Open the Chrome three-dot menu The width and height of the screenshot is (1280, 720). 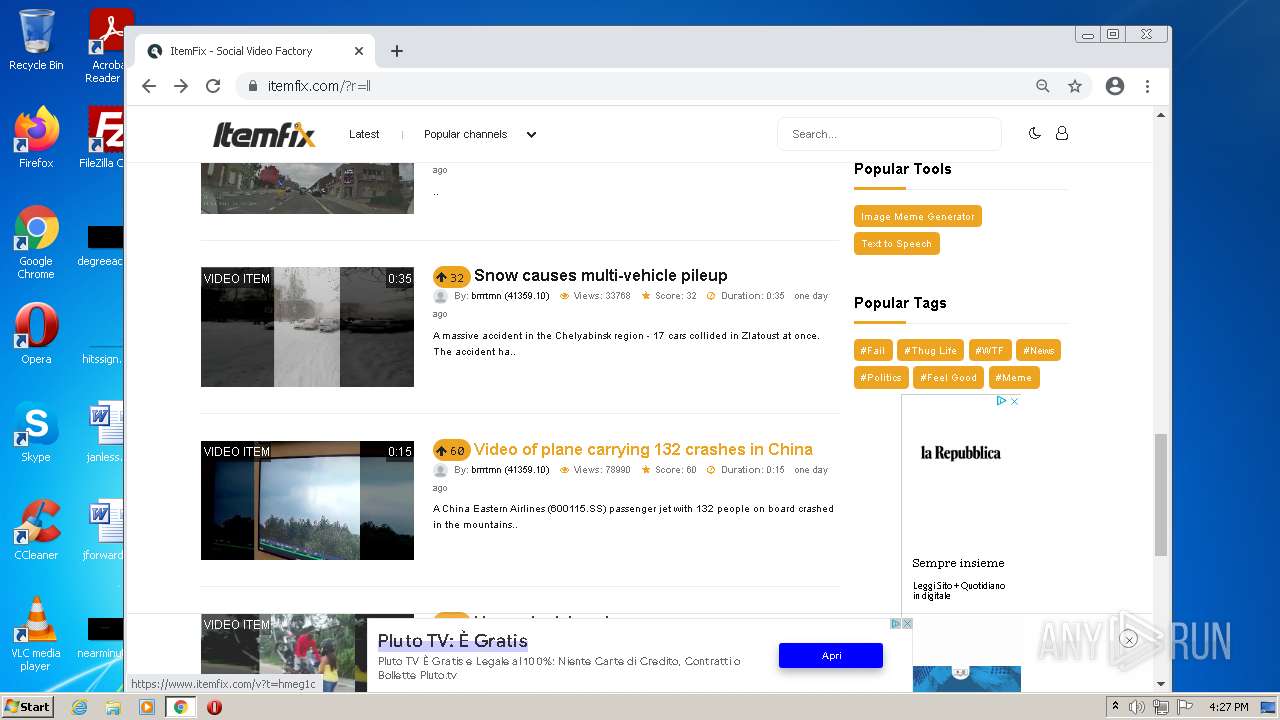(x=1148, y=86)
